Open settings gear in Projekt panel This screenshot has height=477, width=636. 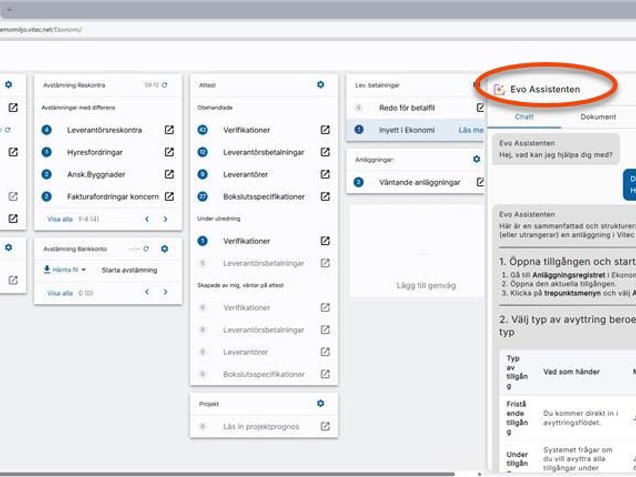[x=320, y=403]
